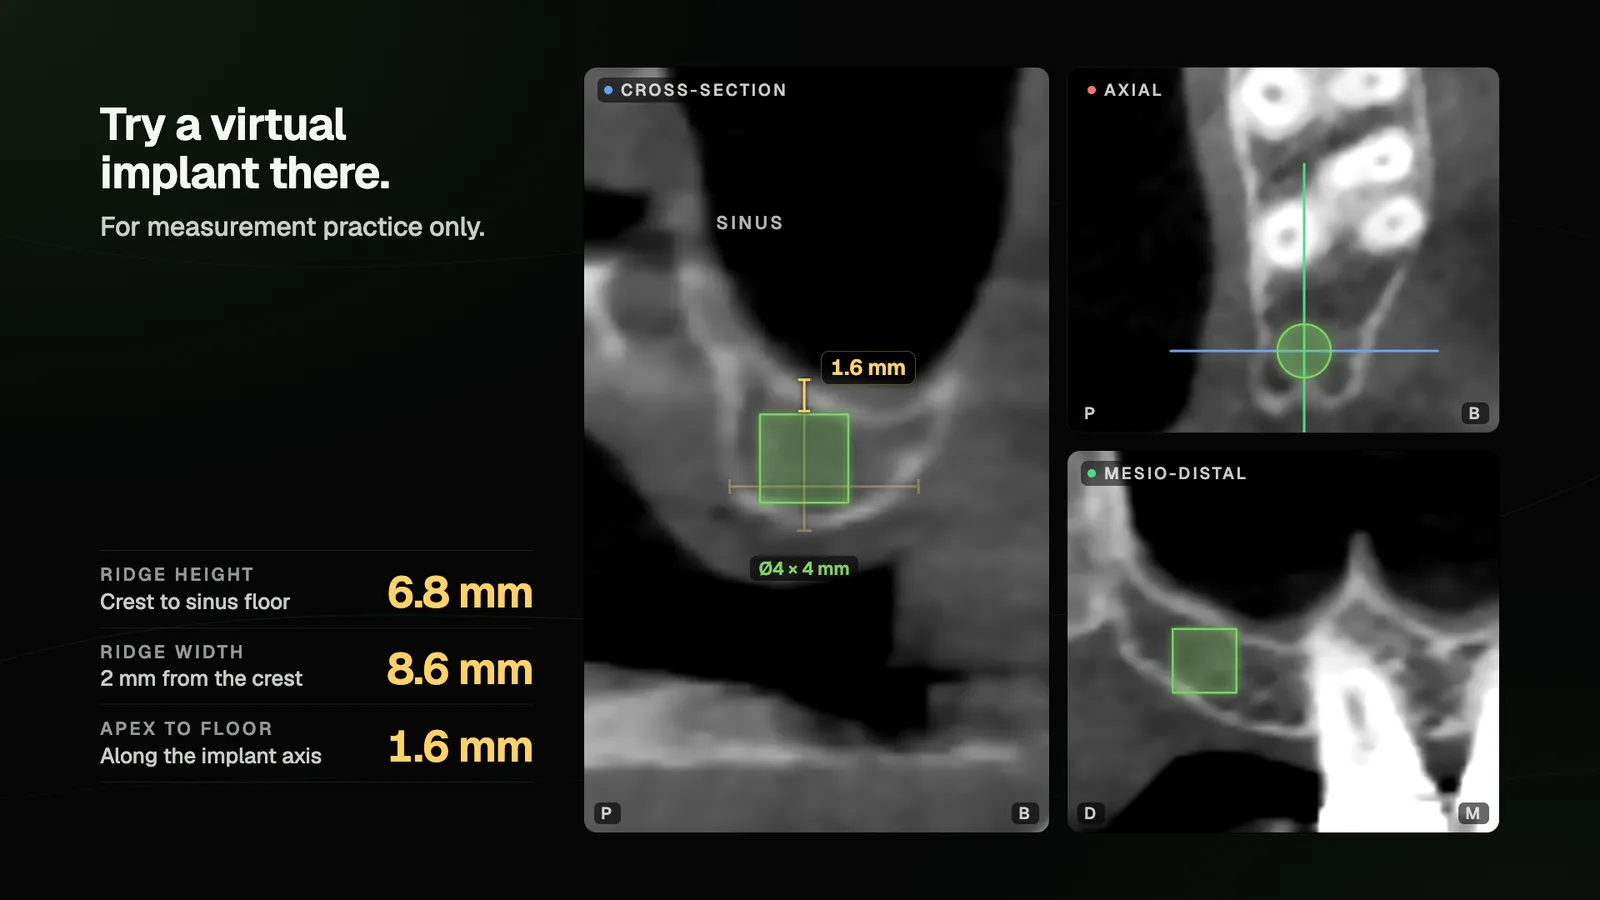
Task: Click the Ø4 × 4 mm implant size label
Action: [804, 569]
